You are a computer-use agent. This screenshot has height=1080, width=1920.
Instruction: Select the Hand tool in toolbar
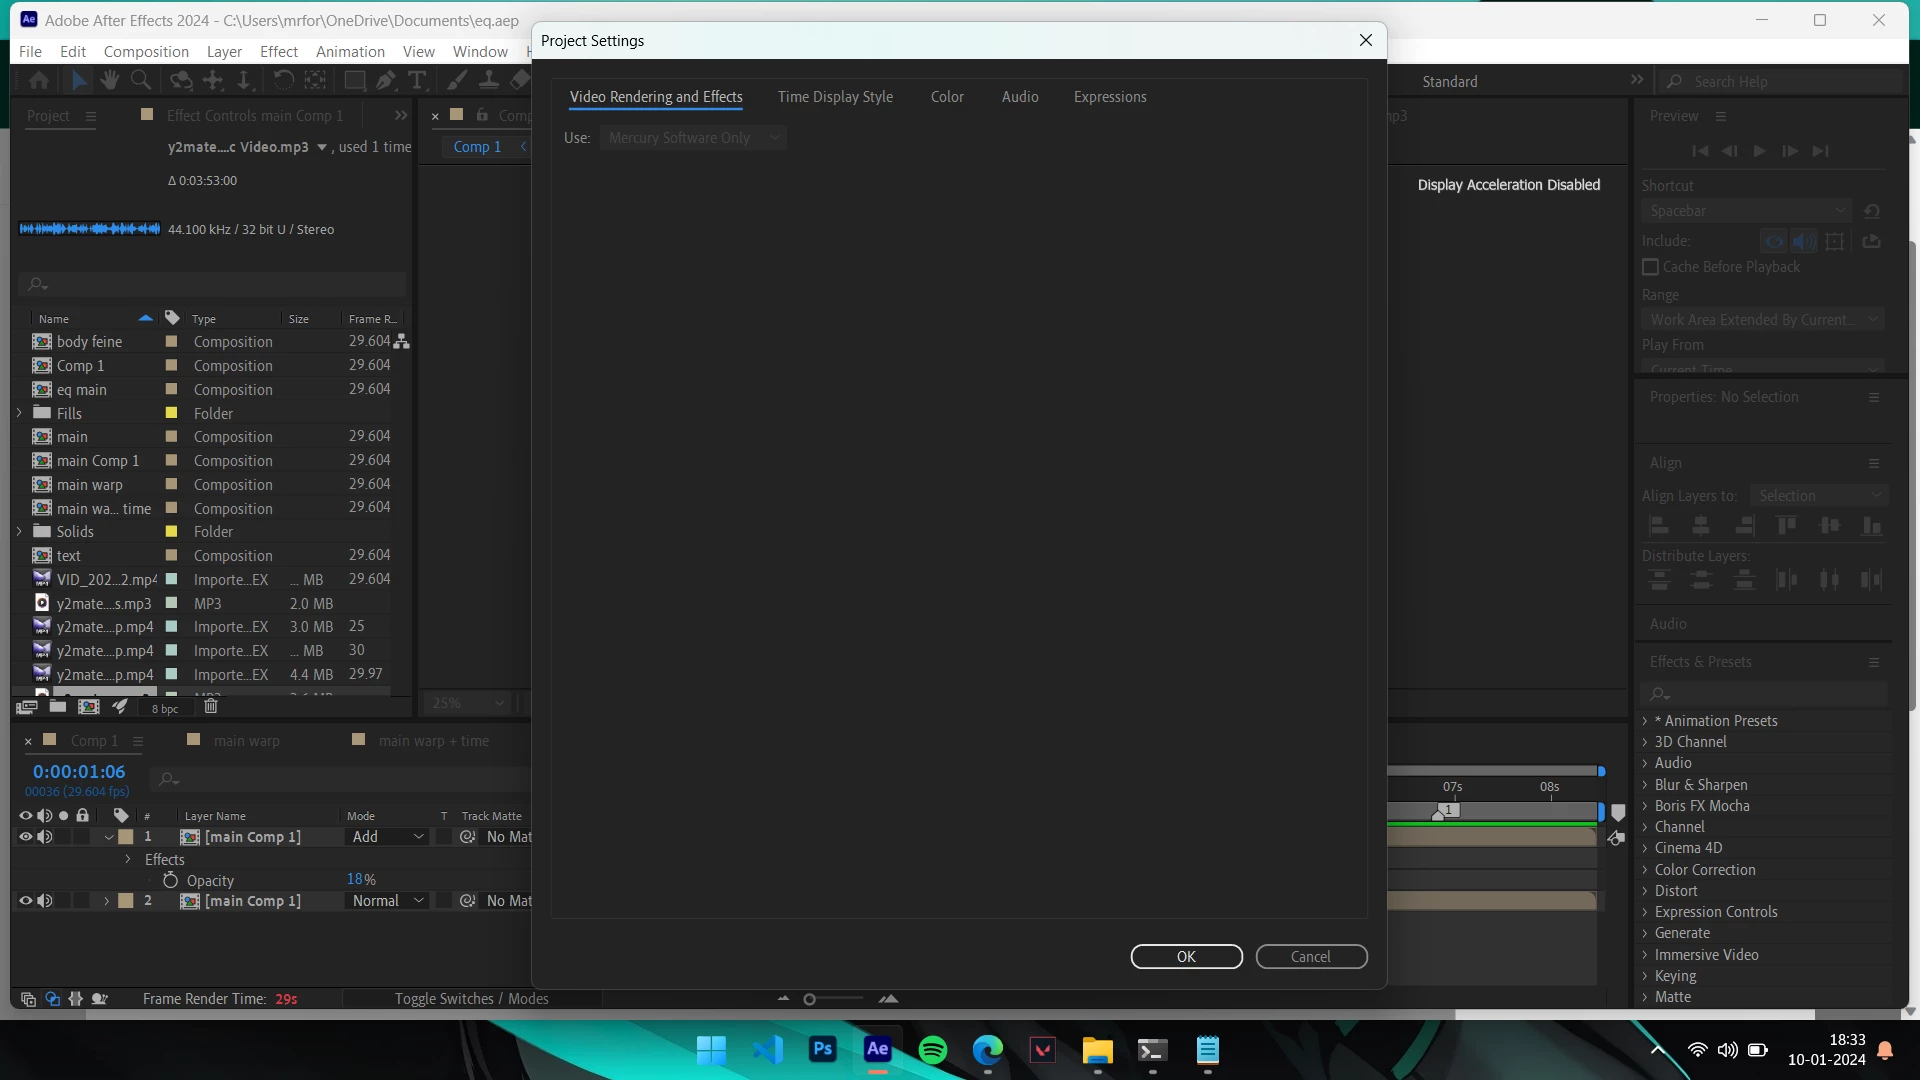(110, 81)
